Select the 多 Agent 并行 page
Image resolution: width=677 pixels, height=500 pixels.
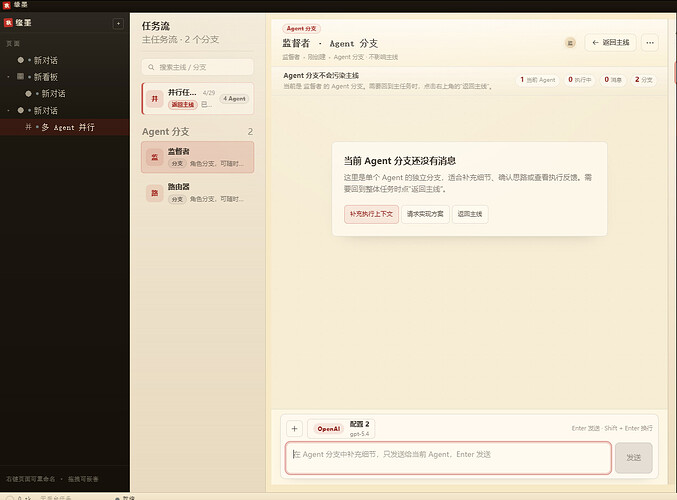coord(65,127)
